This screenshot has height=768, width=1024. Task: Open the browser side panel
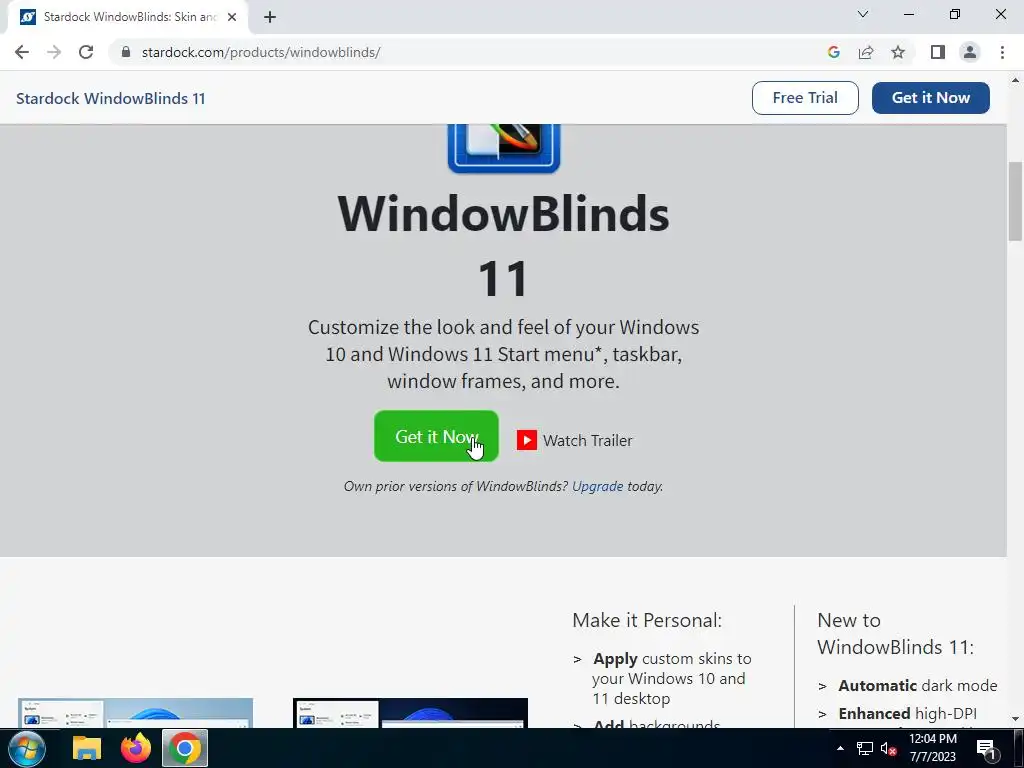click(x=938, y=52)
